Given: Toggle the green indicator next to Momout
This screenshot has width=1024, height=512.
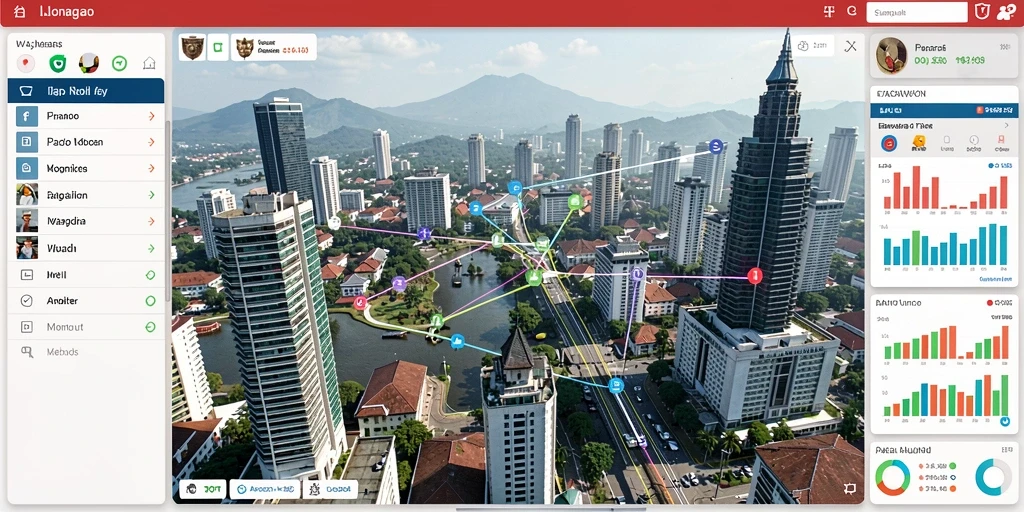Looking at the screenshot, I should point(150,327).
